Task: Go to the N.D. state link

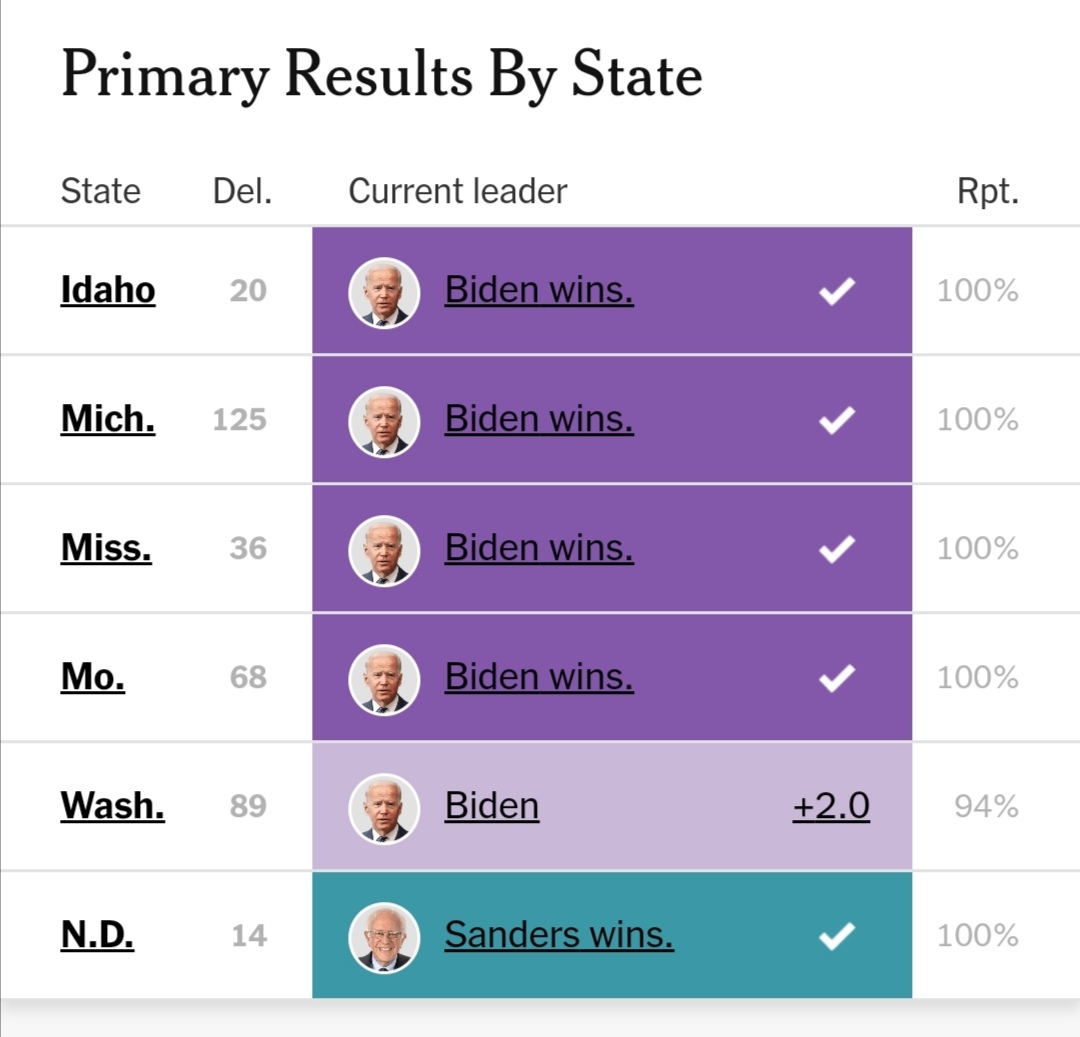Action: coord(97,936)
